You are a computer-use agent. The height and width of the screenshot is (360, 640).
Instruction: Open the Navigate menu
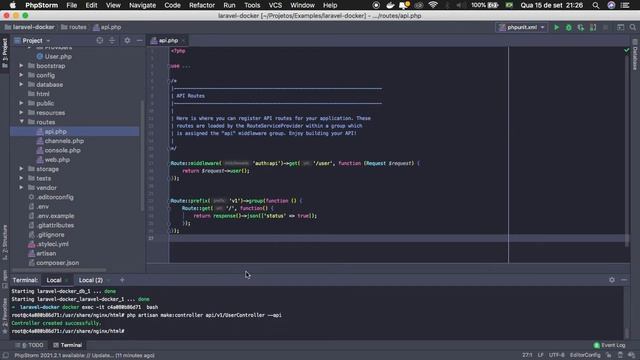[x=142, y=5]
